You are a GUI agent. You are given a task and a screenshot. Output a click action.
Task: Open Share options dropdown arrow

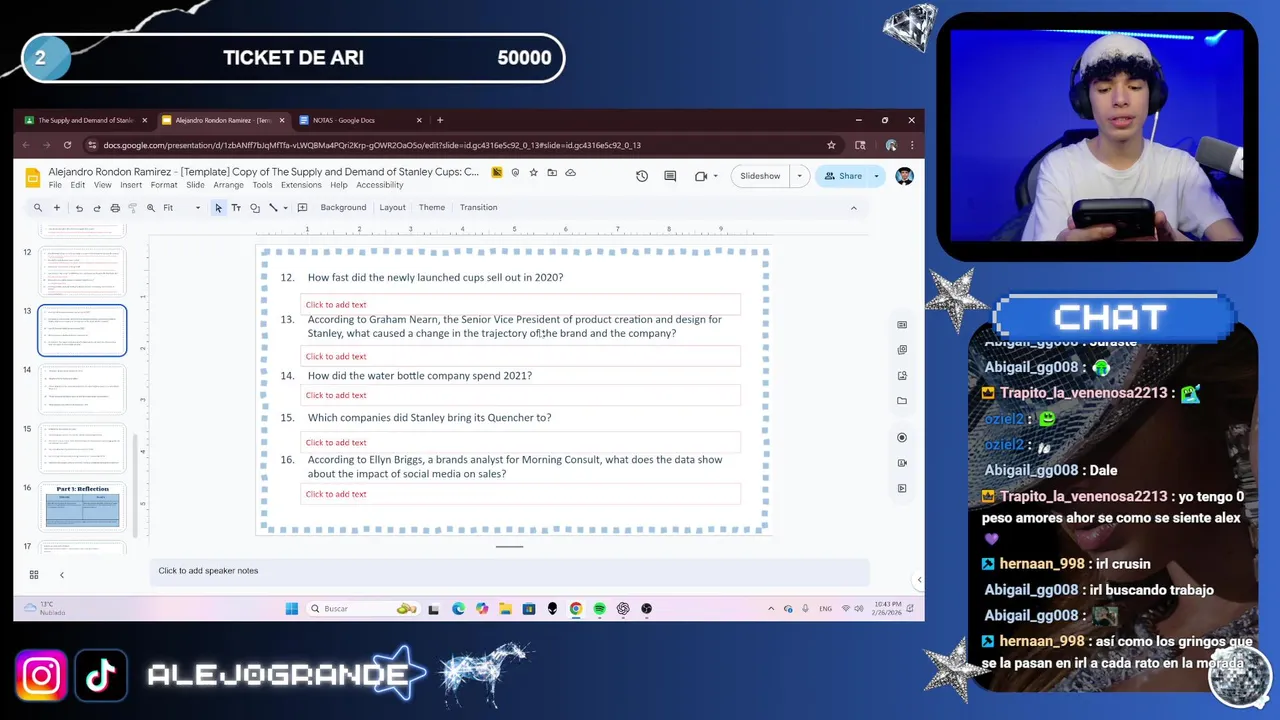tap(876, 176)
